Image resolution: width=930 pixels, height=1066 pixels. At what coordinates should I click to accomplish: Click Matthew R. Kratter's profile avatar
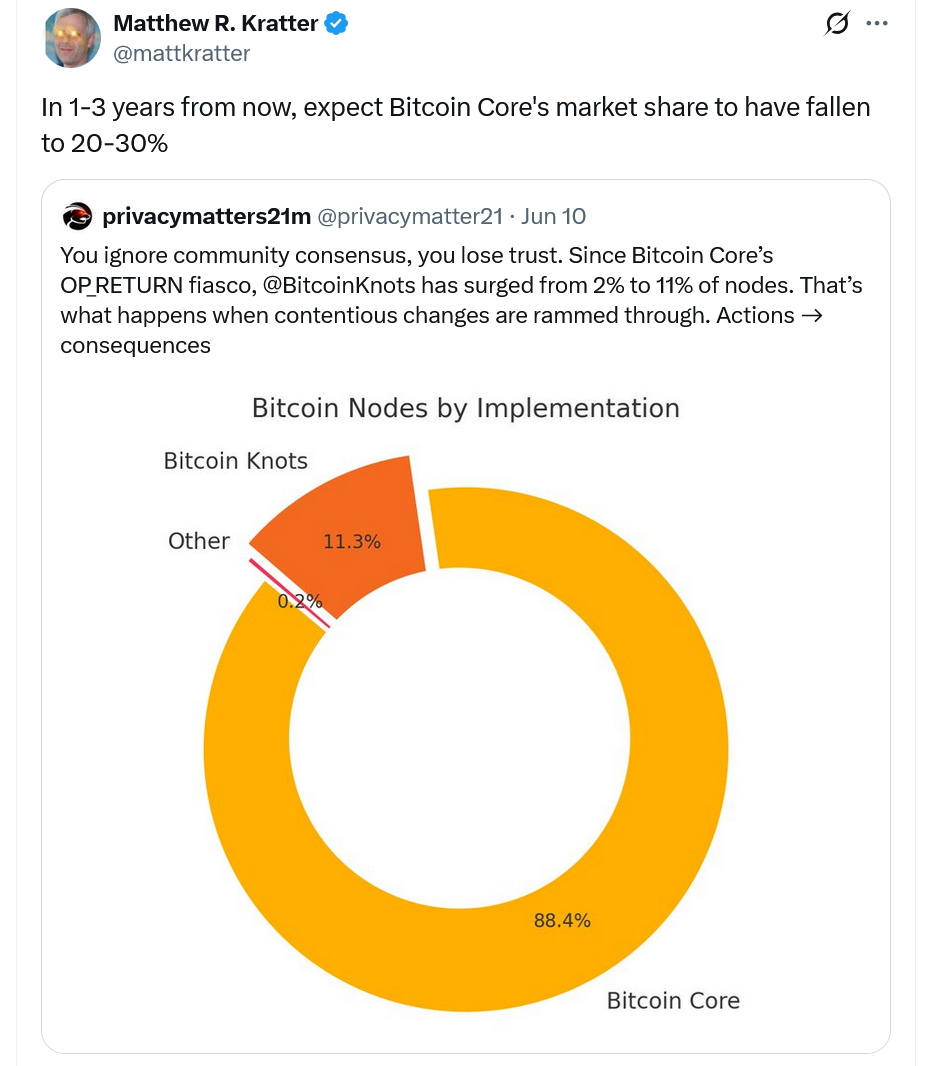click(73, 38)
